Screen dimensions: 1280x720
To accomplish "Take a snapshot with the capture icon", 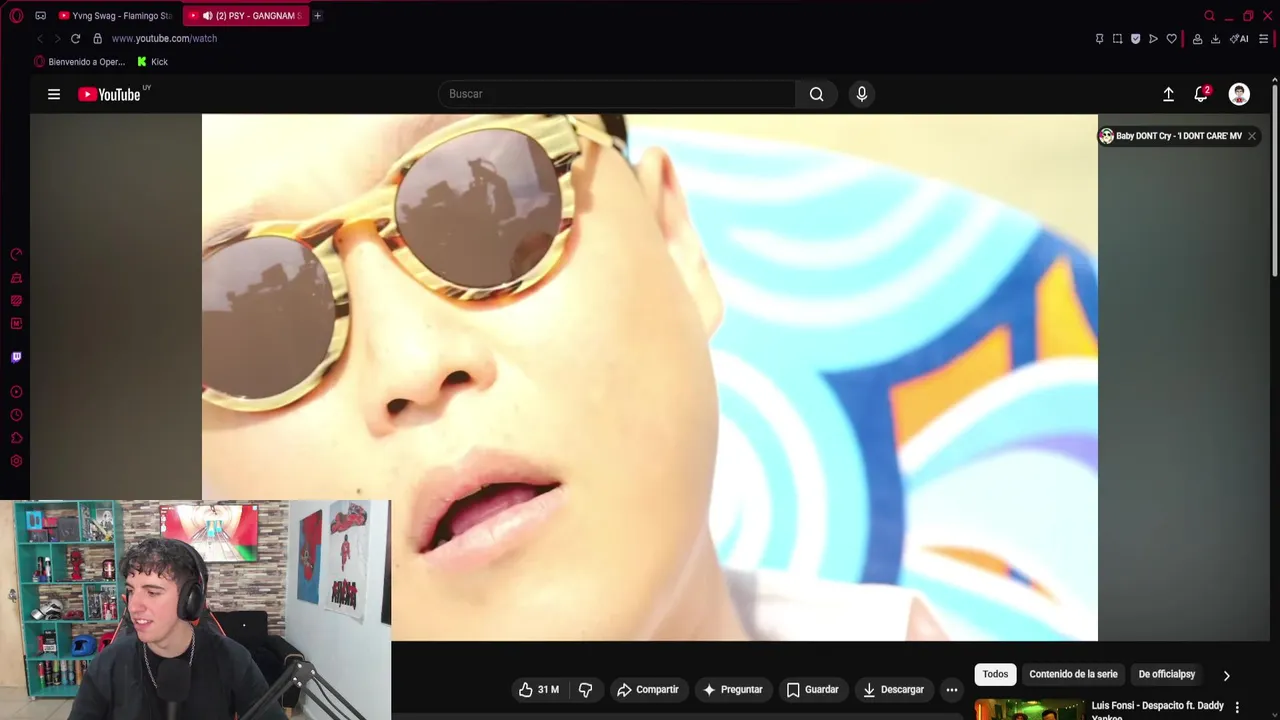I will (x=1117, y=39).
